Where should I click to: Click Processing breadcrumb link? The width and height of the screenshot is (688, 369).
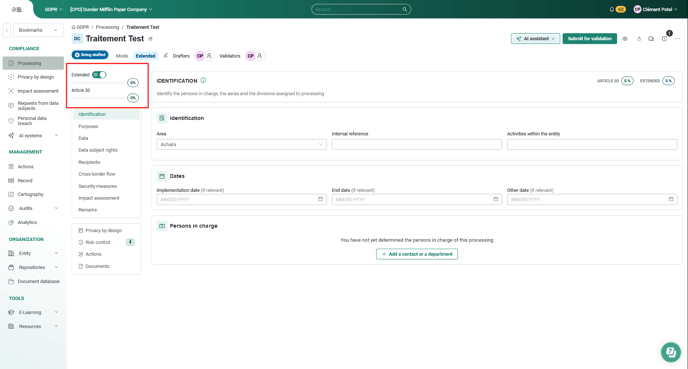(x=107, y=27)
